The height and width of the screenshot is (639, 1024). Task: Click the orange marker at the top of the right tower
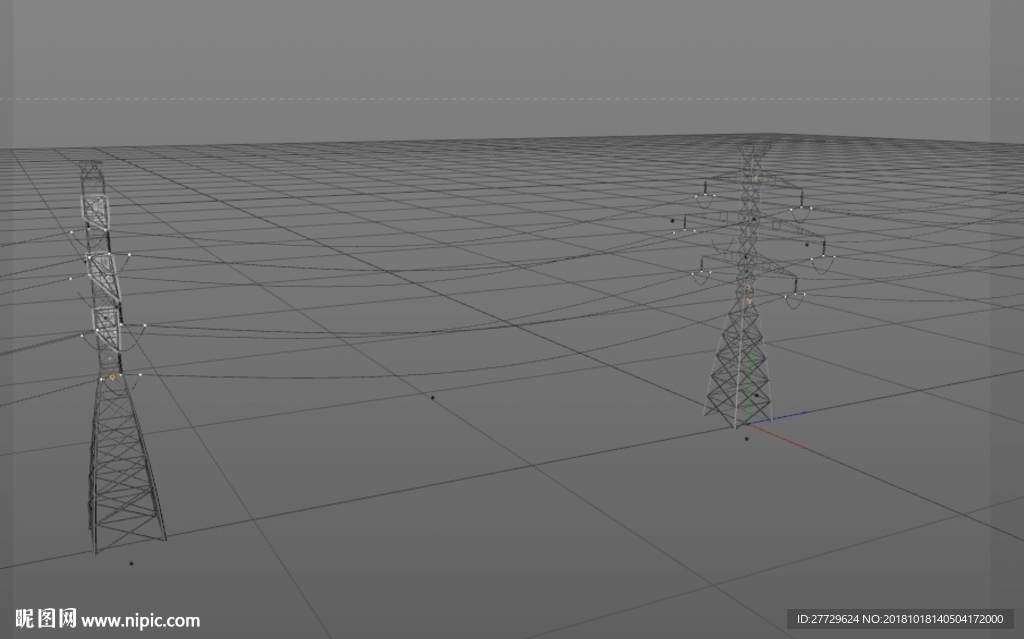click(756, 177)
